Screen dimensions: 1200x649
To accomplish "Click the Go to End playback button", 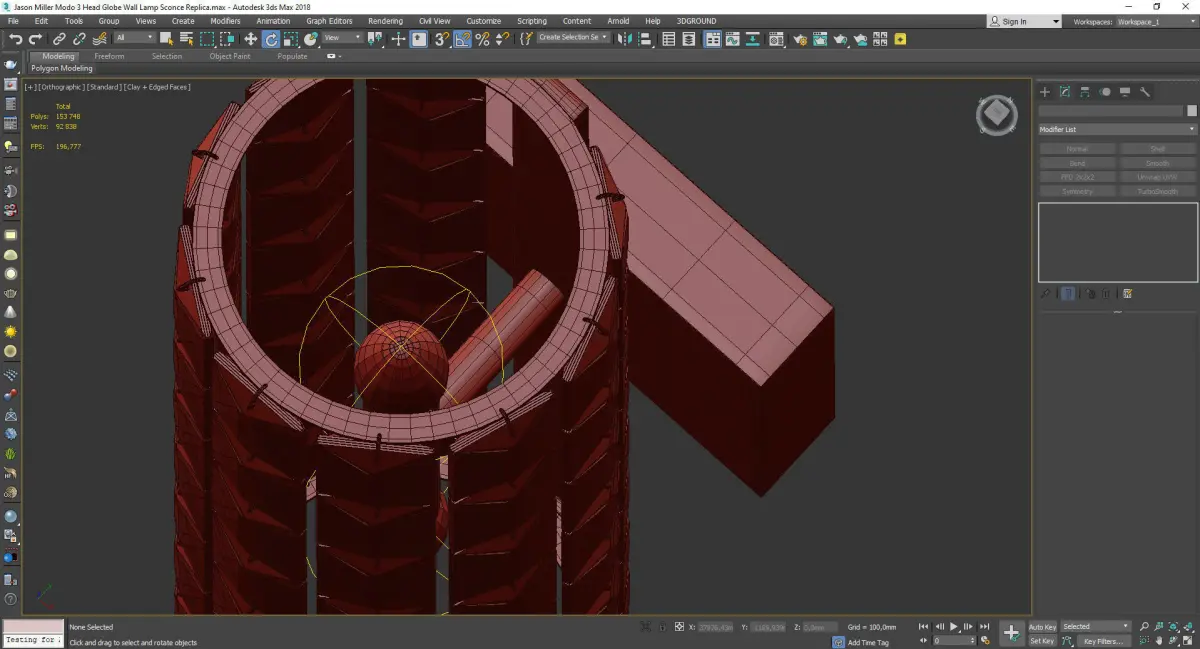I will tap(984, 627).
